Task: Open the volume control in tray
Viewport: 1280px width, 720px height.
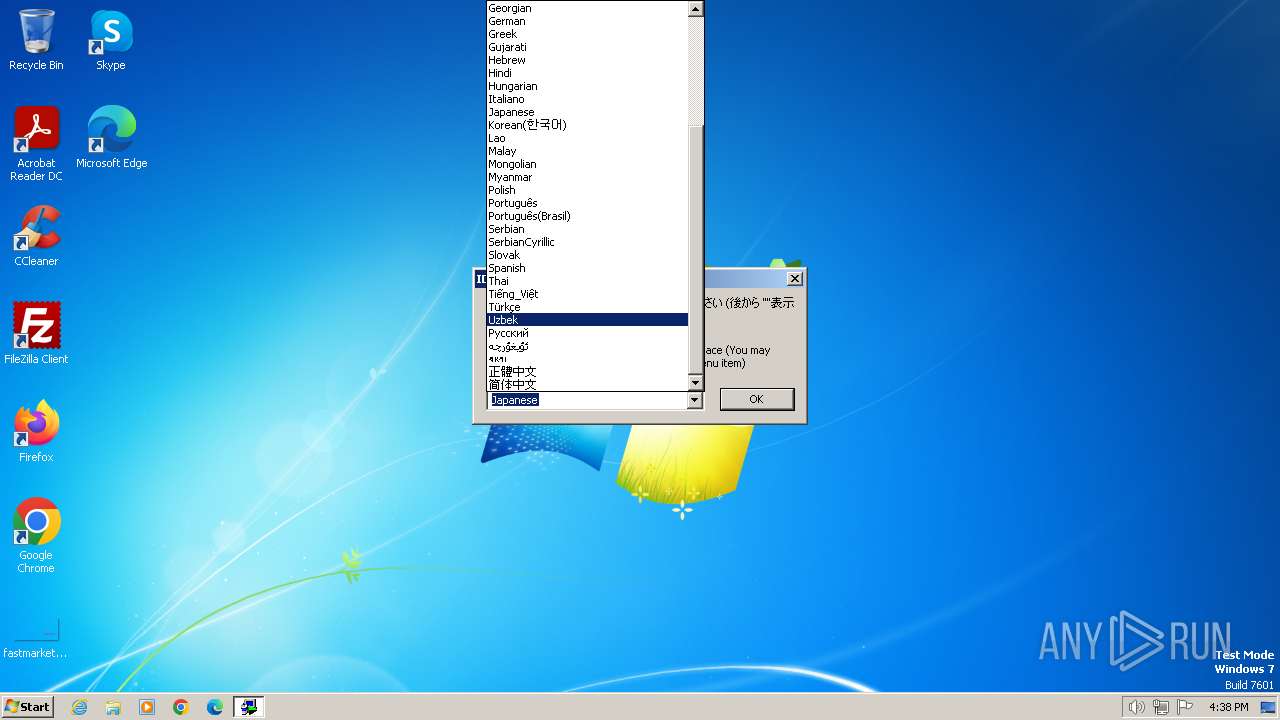Action: tap(1136, 707)
